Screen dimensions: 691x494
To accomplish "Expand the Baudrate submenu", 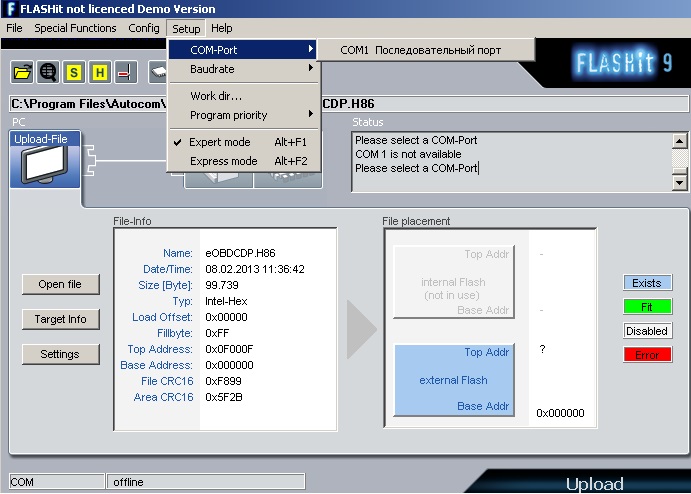I will click(244, 69).
